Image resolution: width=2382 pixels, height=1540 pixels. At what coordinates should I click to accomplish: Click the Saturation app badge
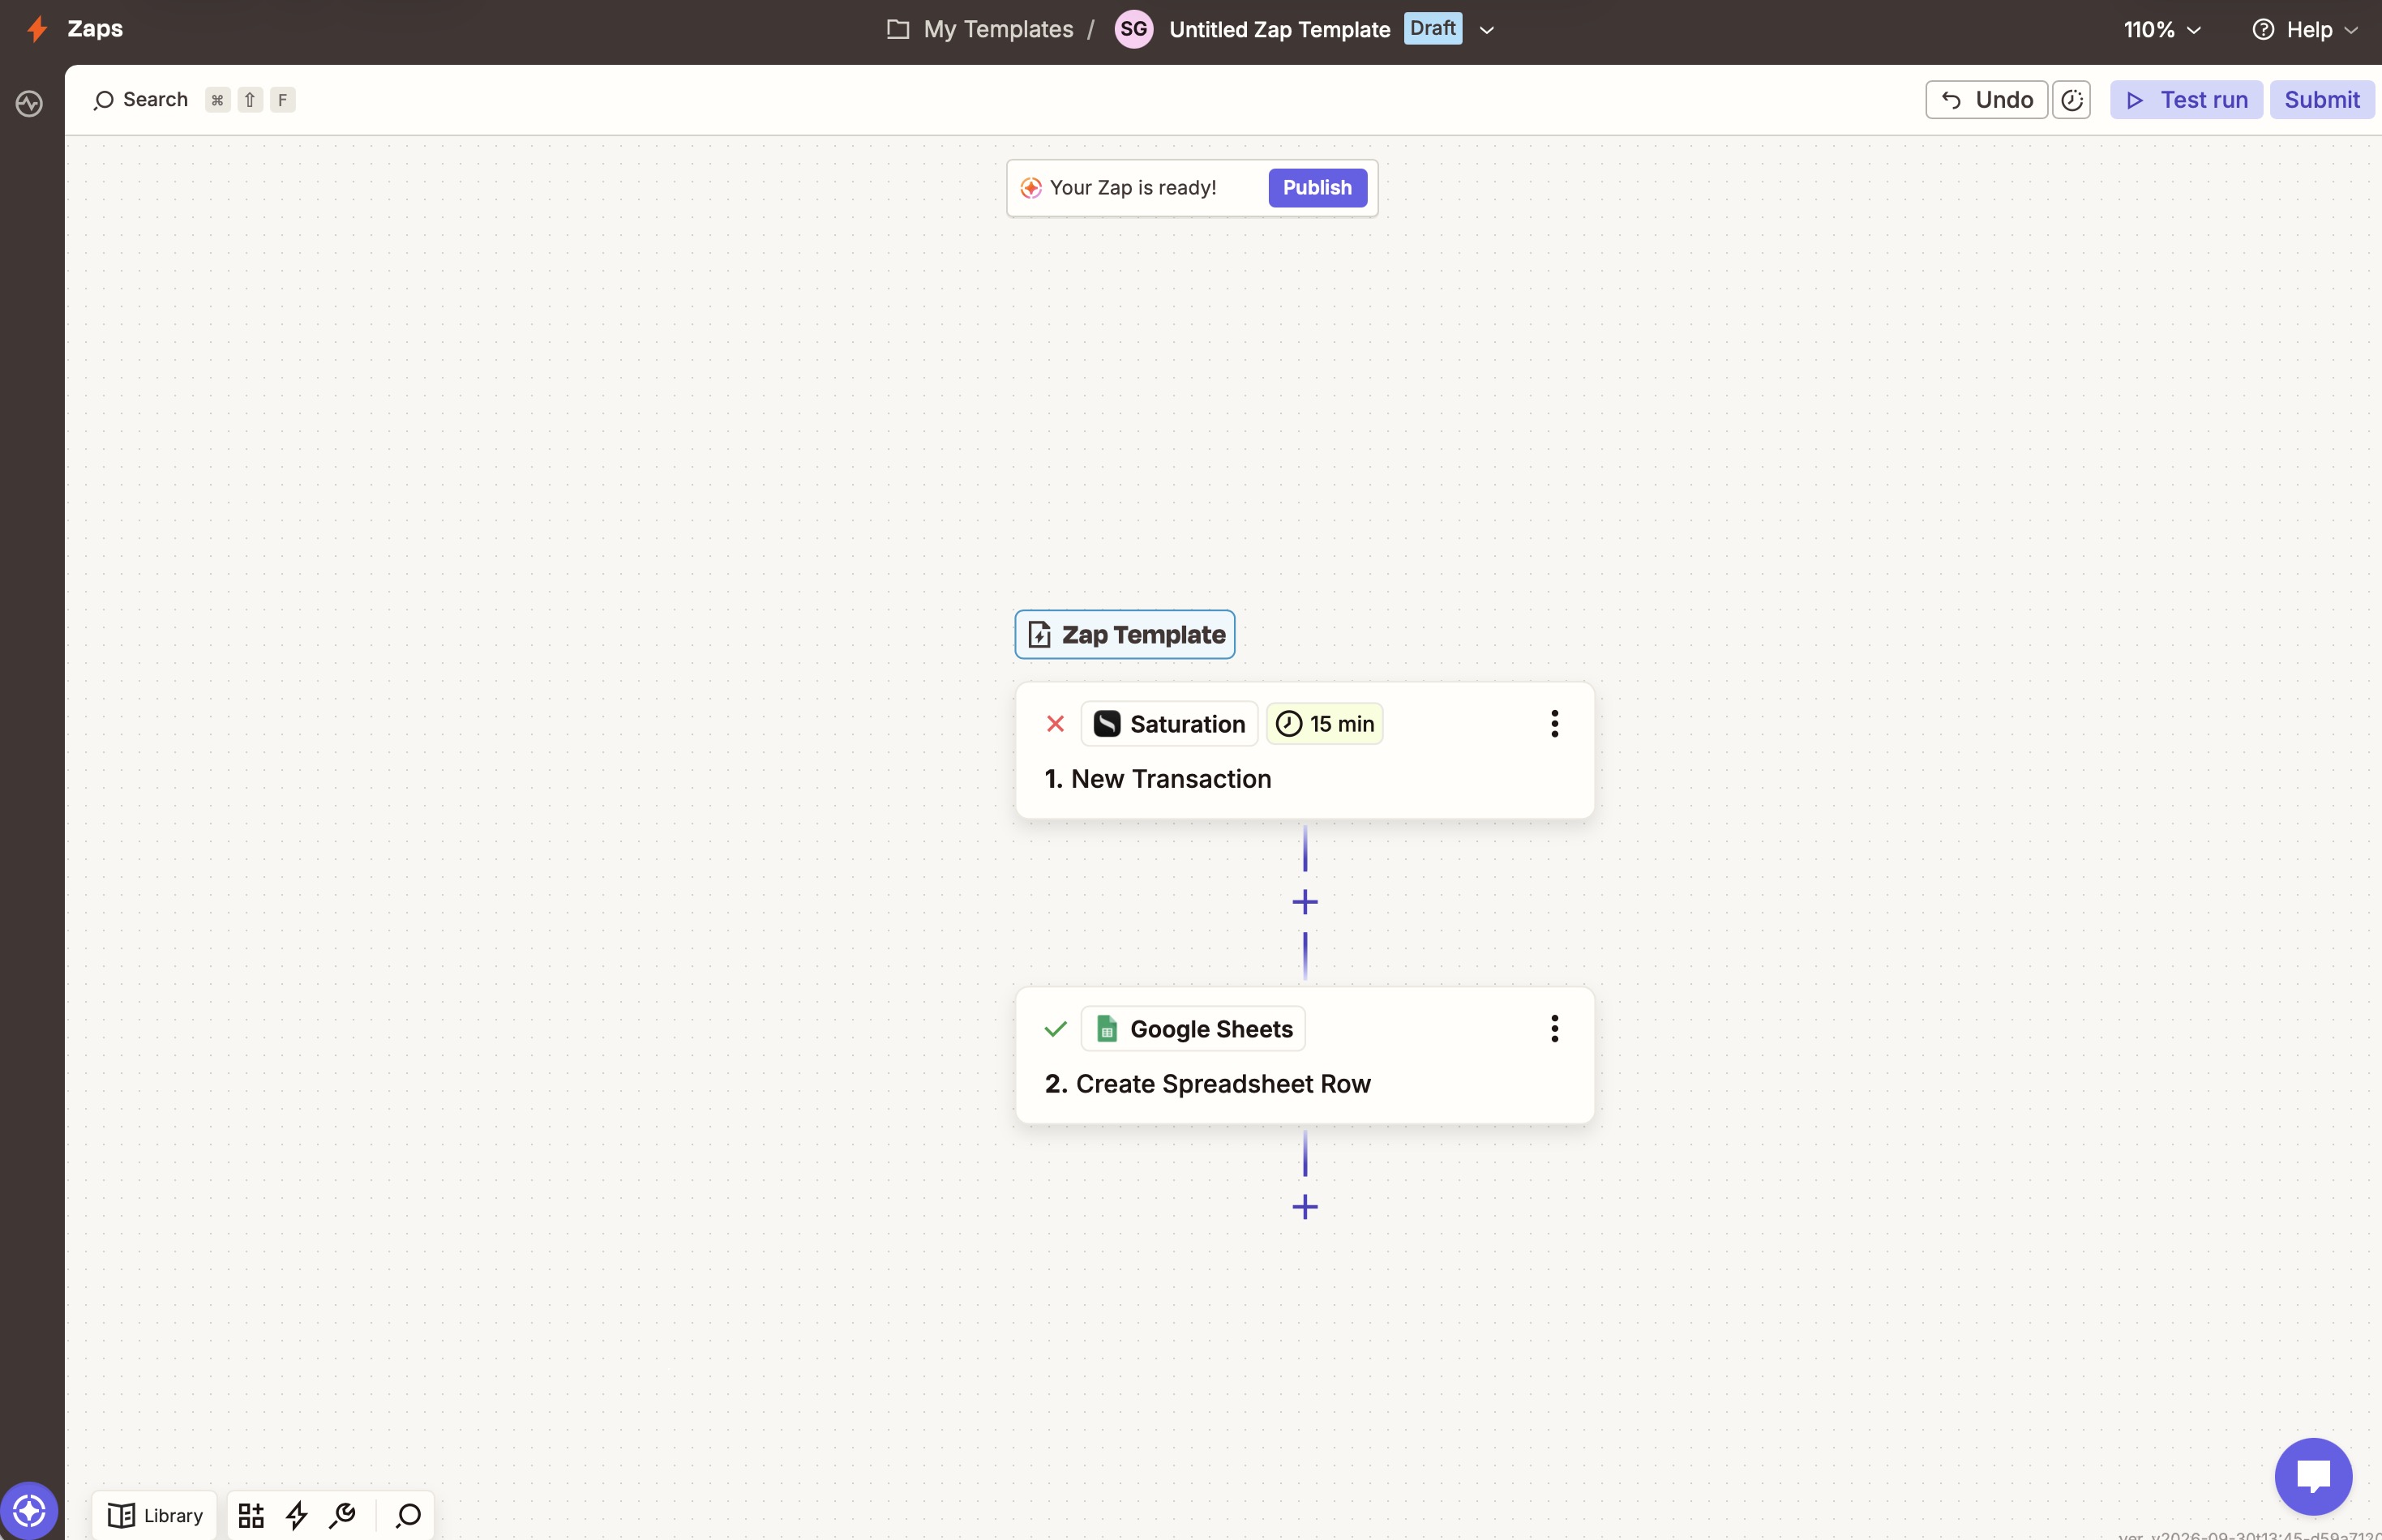[1169, 724]
